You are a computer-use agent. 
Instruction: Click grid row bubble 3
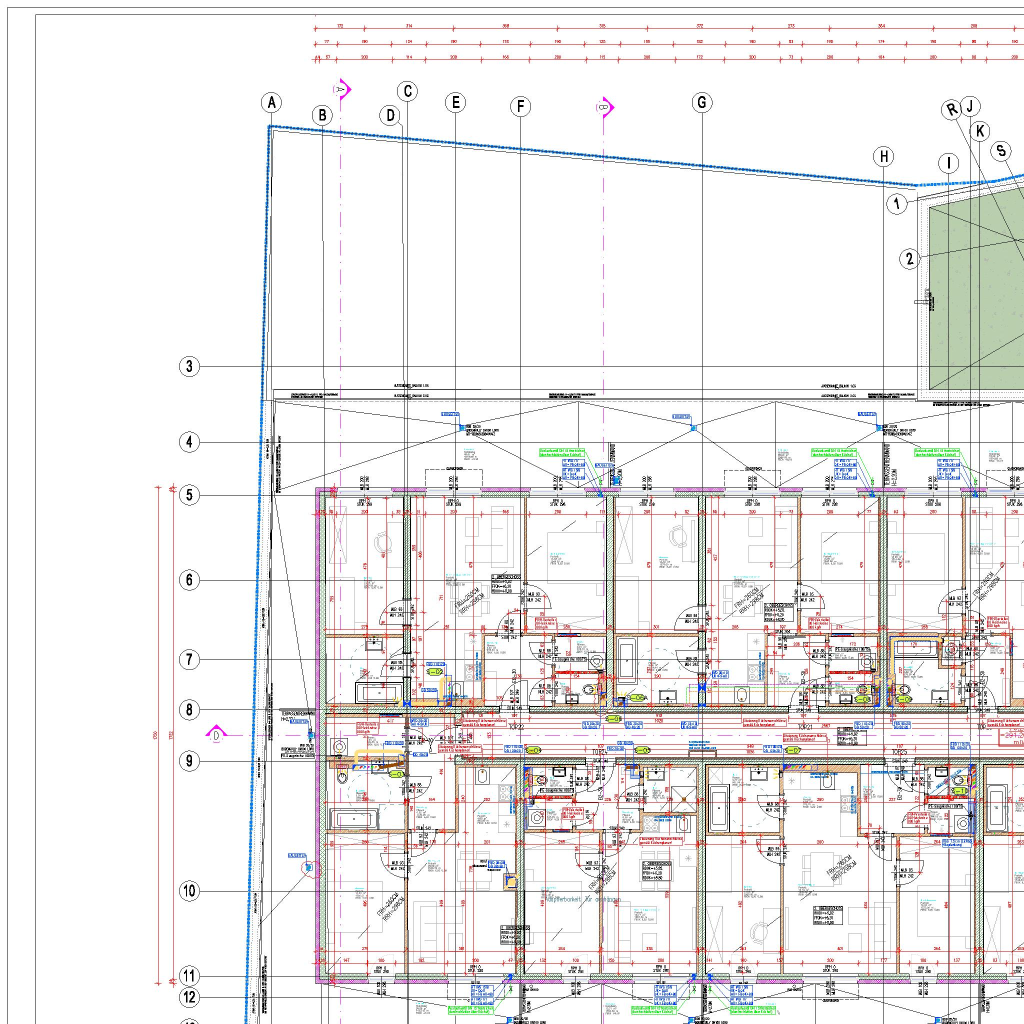(189, 366)
